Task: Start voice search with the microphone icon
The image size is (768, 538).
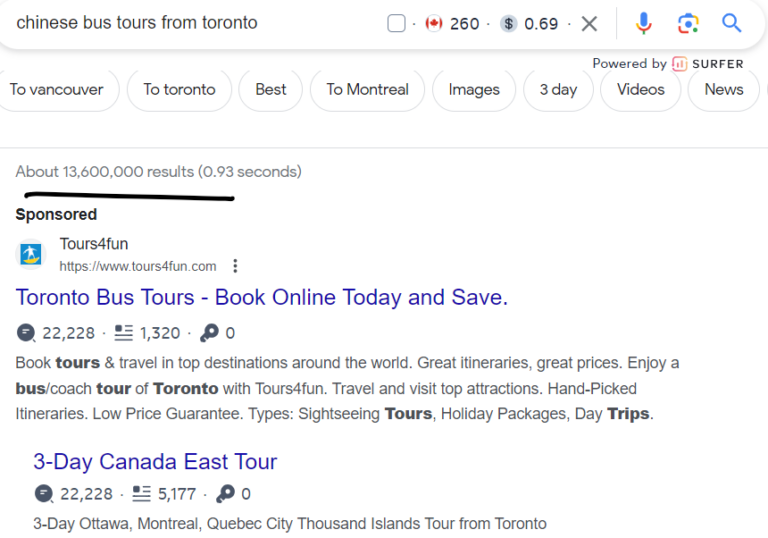Action: 644,23
